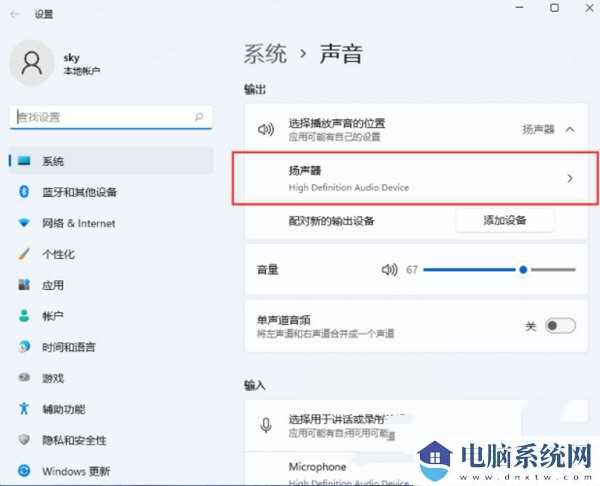Open 时间和语言 in sidebar
This screenshot has height=486, width=600.
coord(111,347)
